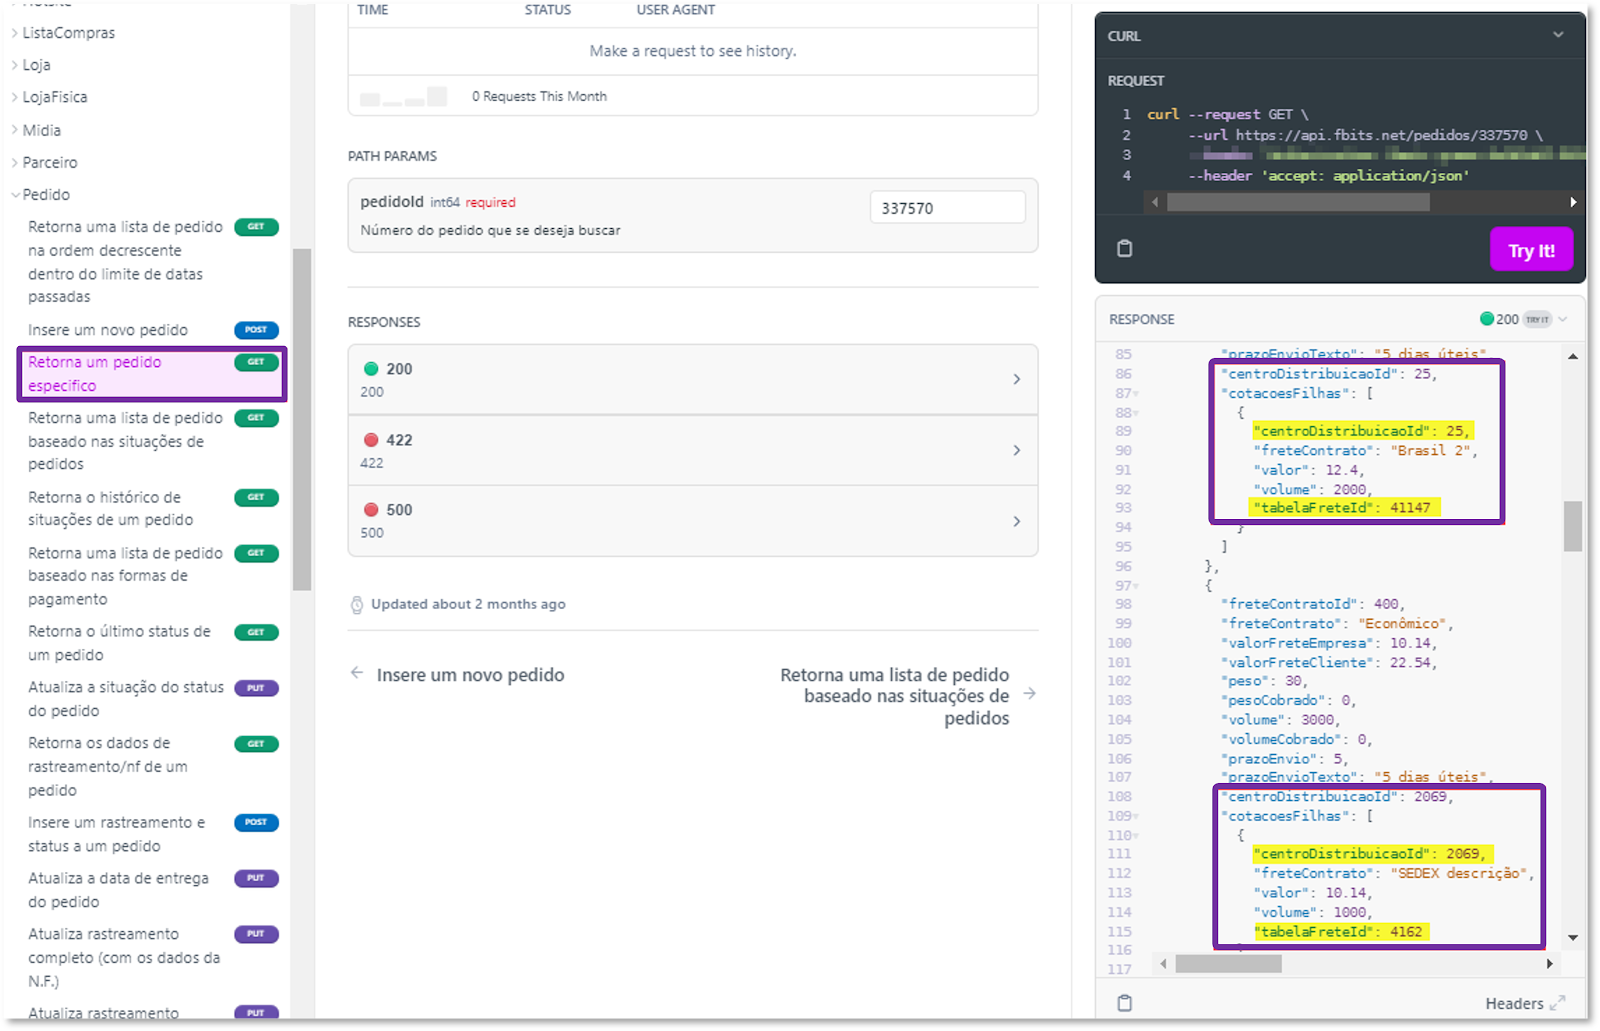Click 'Updated about 2 months ago' text

point(468,604)
